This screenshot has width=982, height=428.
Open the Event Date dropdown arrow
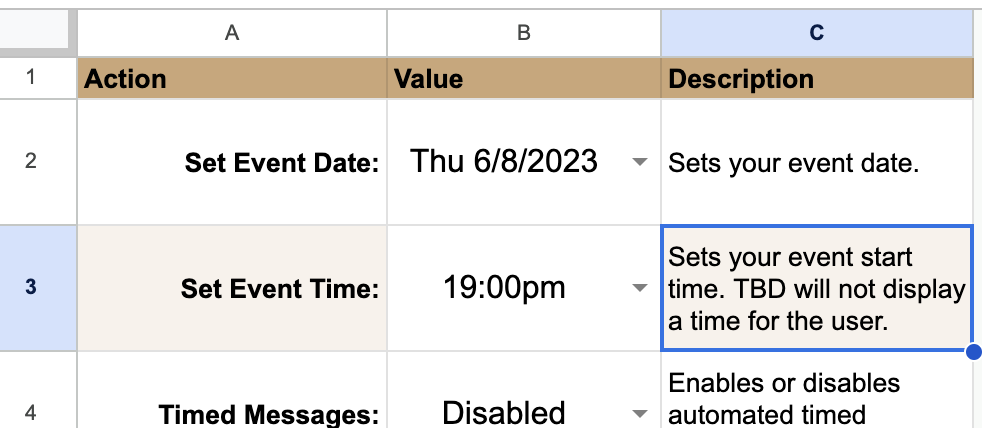tap(640, 162)
